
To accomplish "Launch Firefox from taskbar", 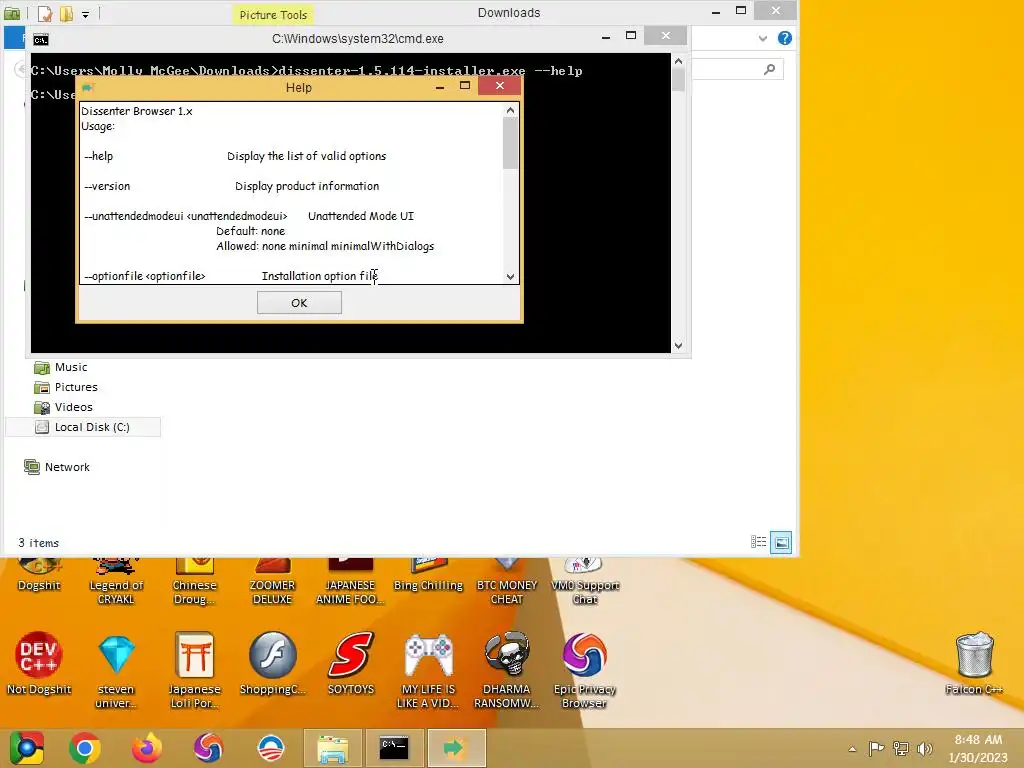I will click(147, 748).
